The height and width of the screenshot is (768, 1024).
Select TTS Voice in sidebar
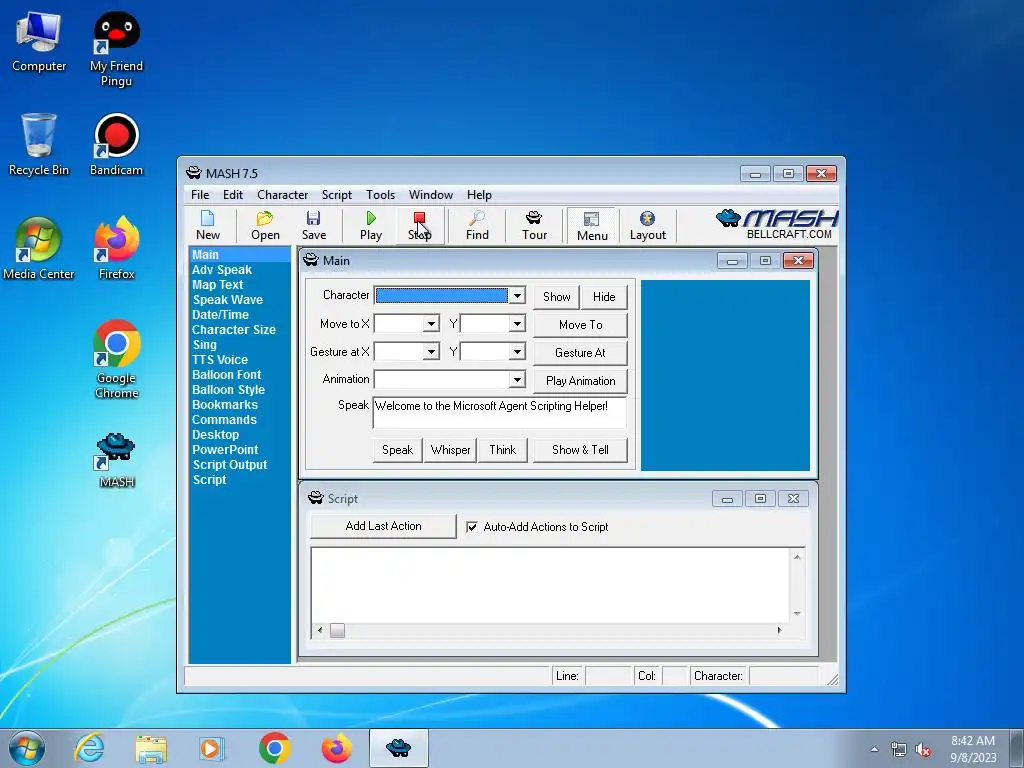click(x=219, y=360)
